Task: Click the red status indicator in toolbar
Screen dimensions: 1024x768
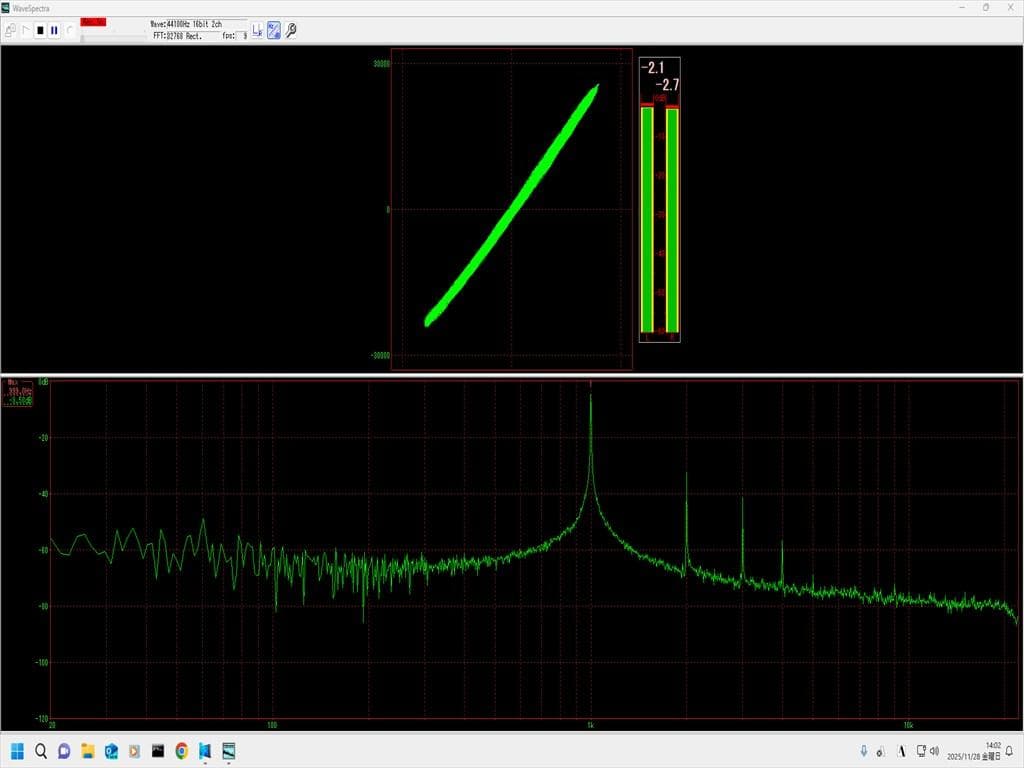Action: (x=93, y=21)
